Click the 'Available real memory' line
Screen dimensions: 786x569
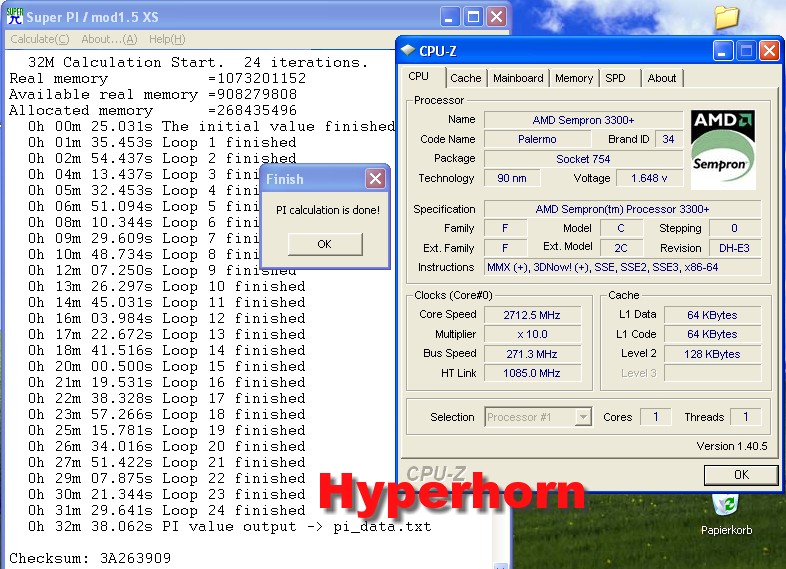153,94
